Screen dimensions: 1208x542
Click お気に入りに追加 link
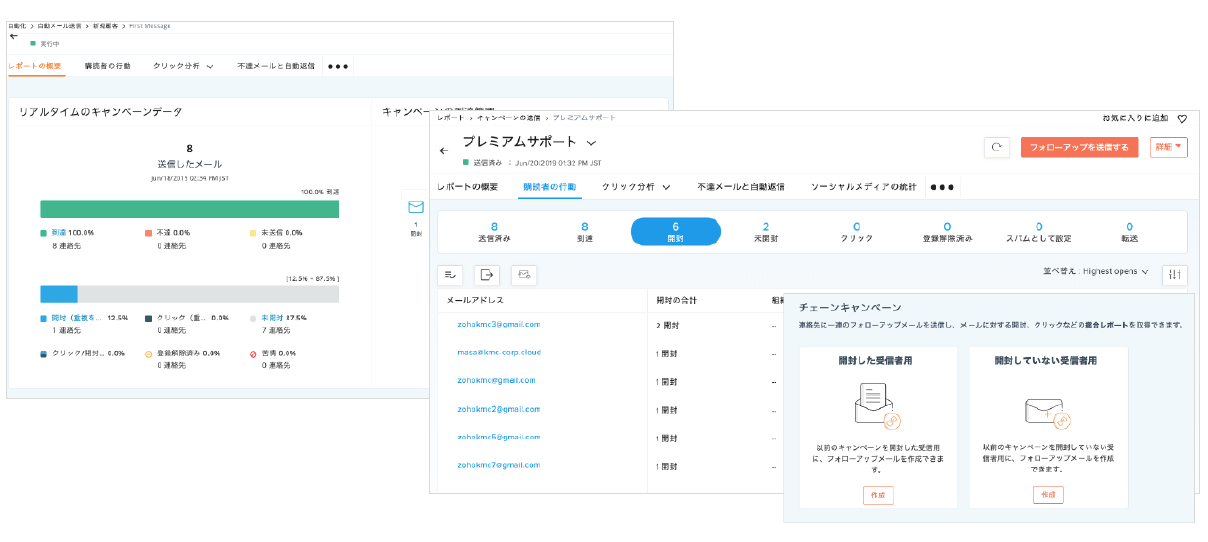click(x=1136, y=118)
